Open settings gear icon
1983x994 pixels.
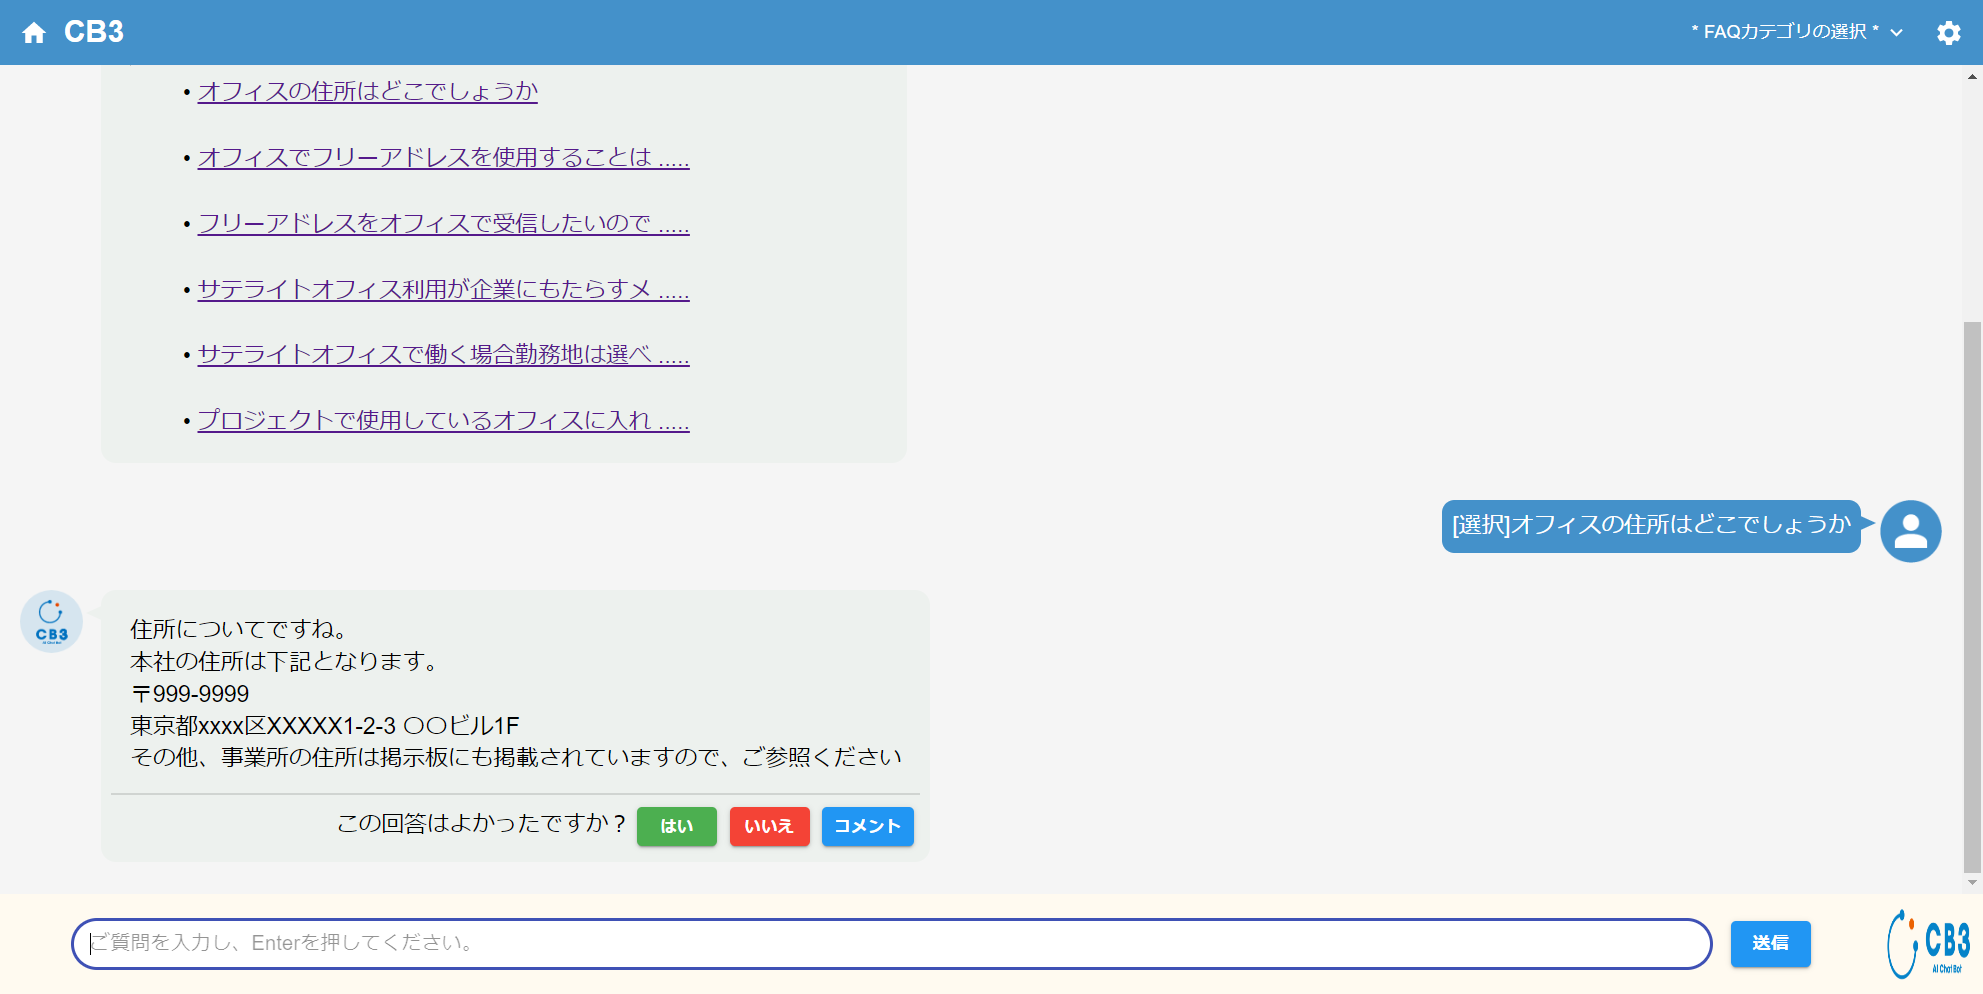point(1948,33)
